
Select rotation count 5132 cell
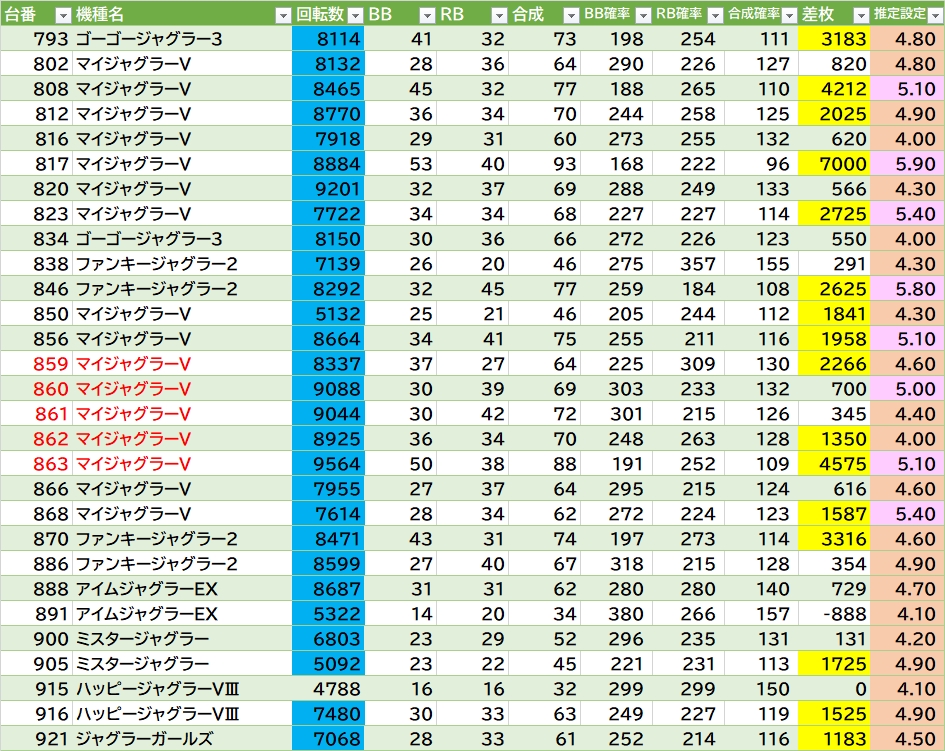328,314
